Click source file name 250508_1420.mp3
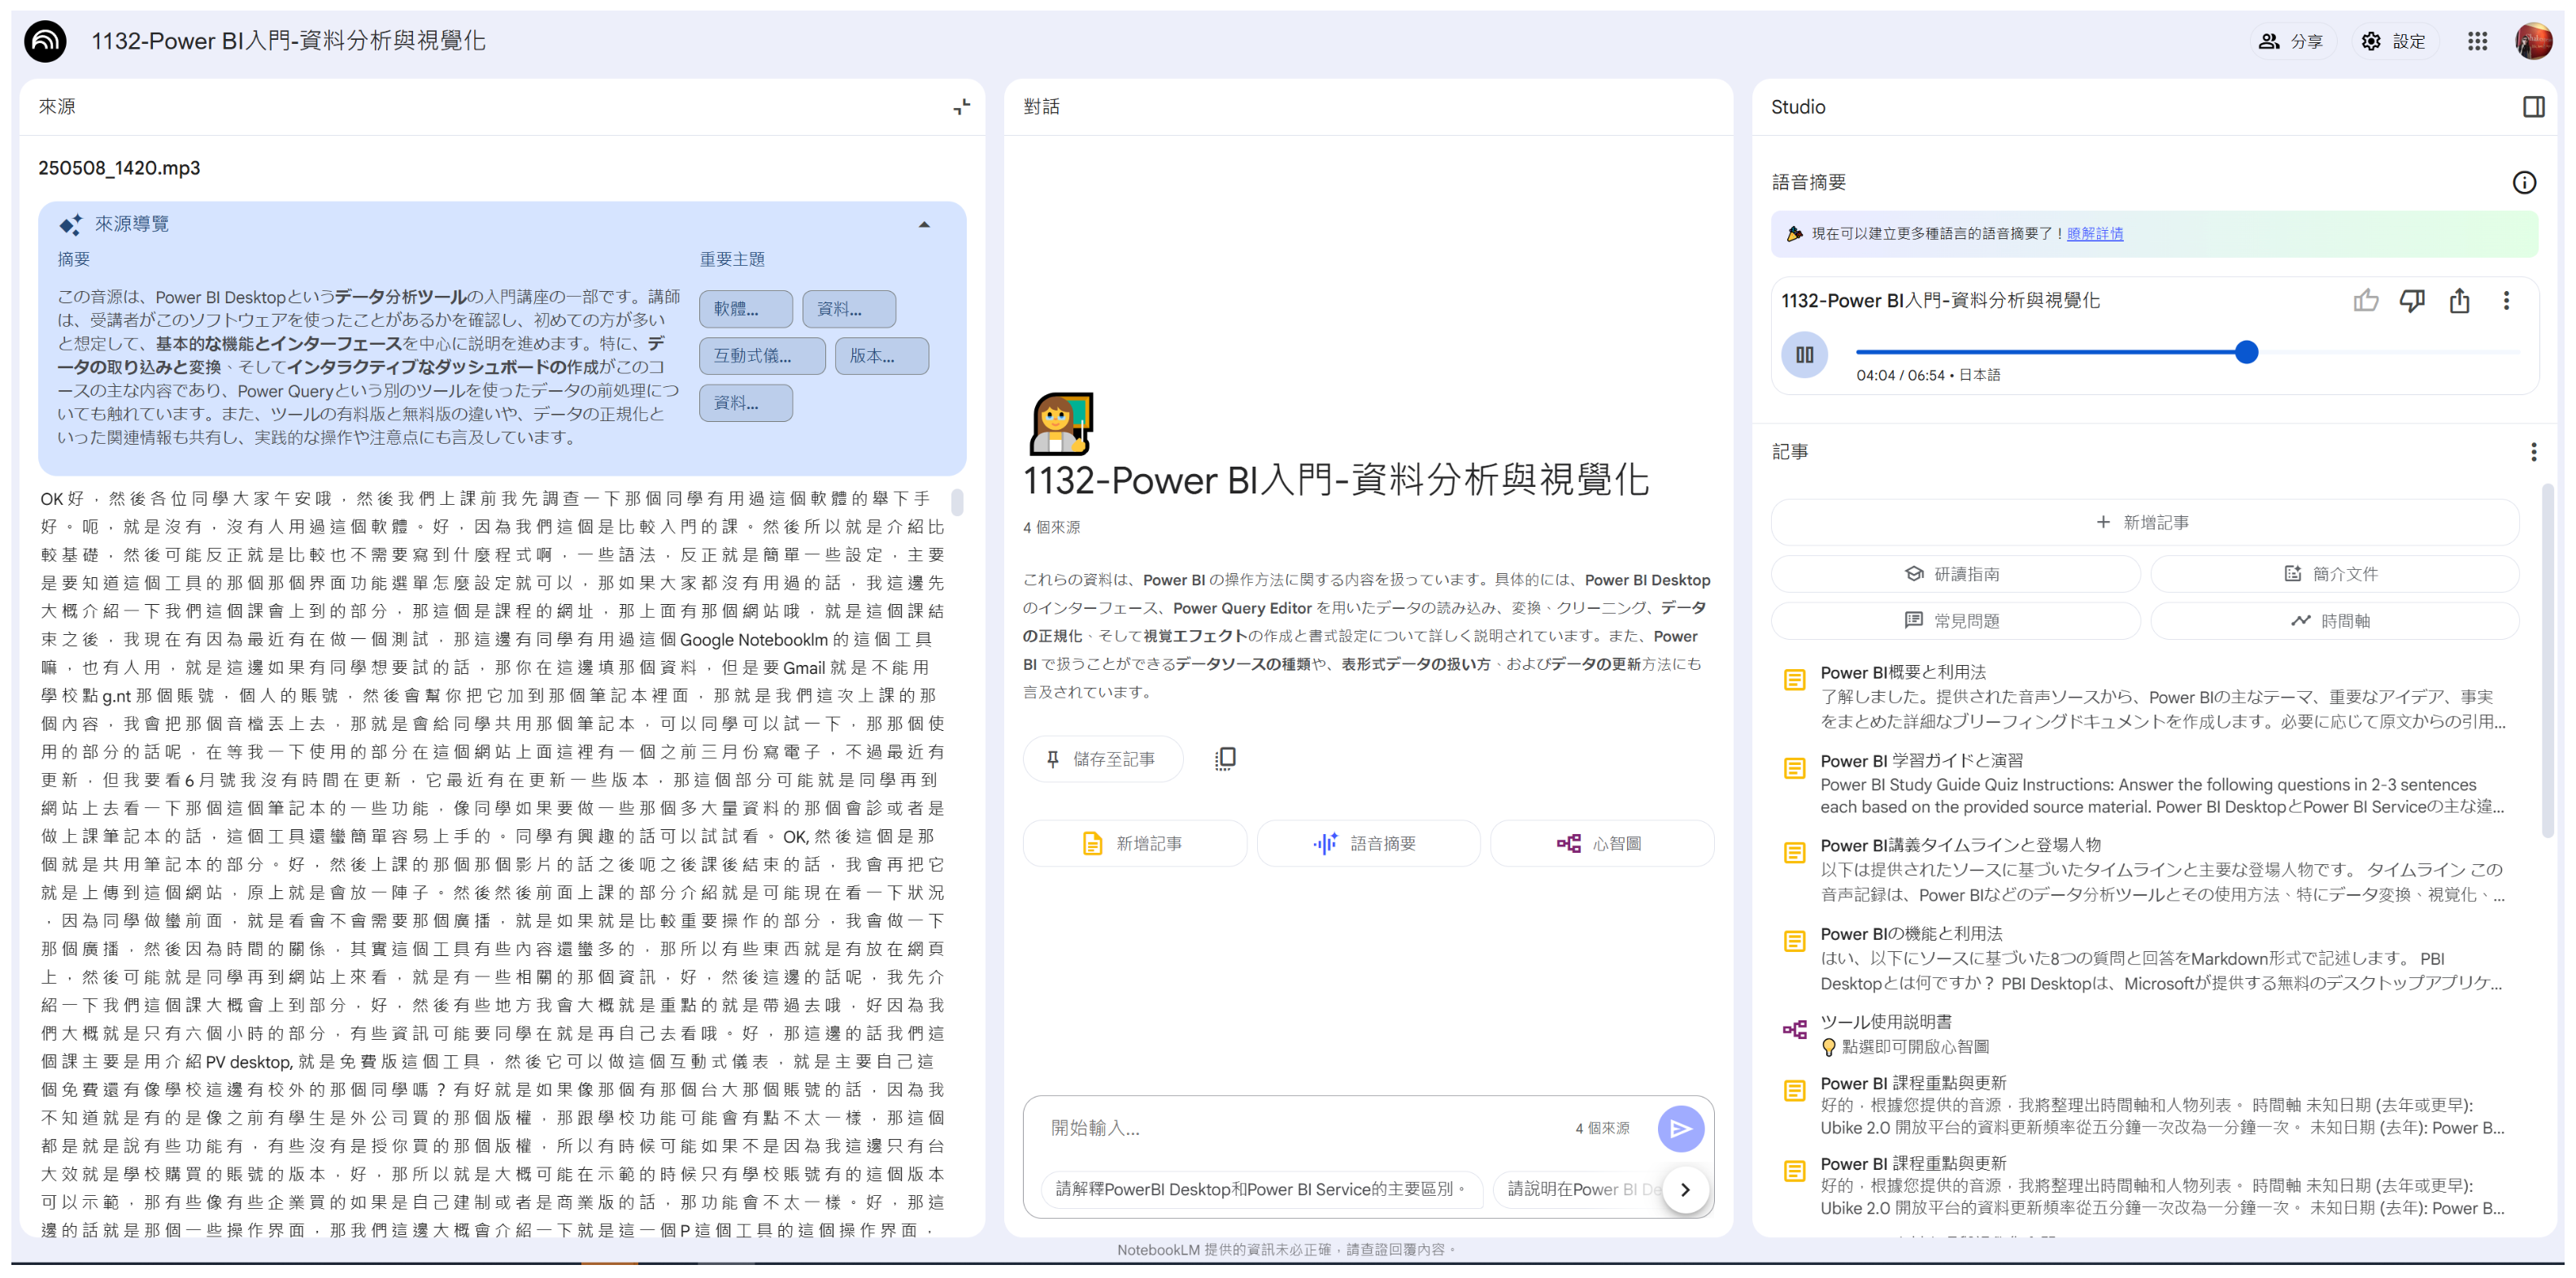The height and width of the screenshot is (1278, 2576). [x=119, y=168]
